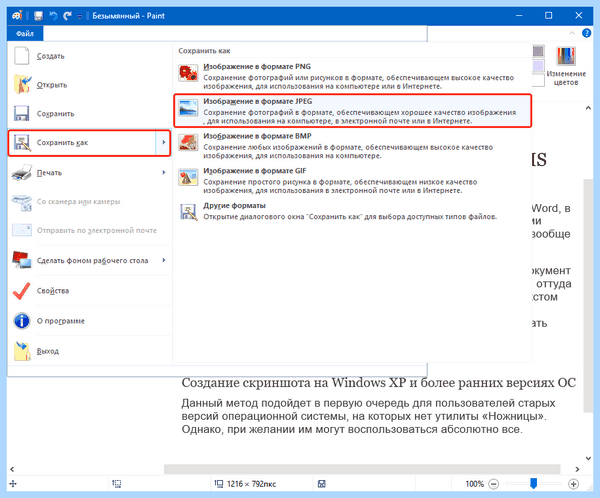
Task: Choose Выход to exit Paint
Action: (90, 351)
